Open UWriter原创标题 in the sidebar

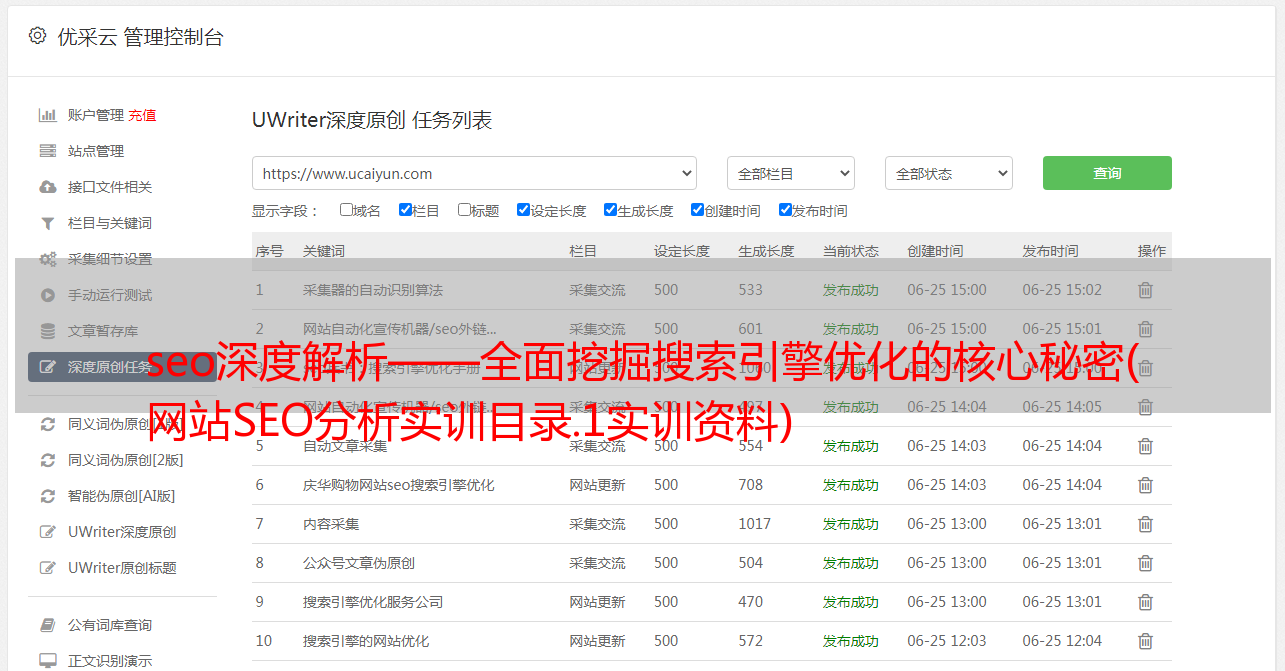point(121,568)
